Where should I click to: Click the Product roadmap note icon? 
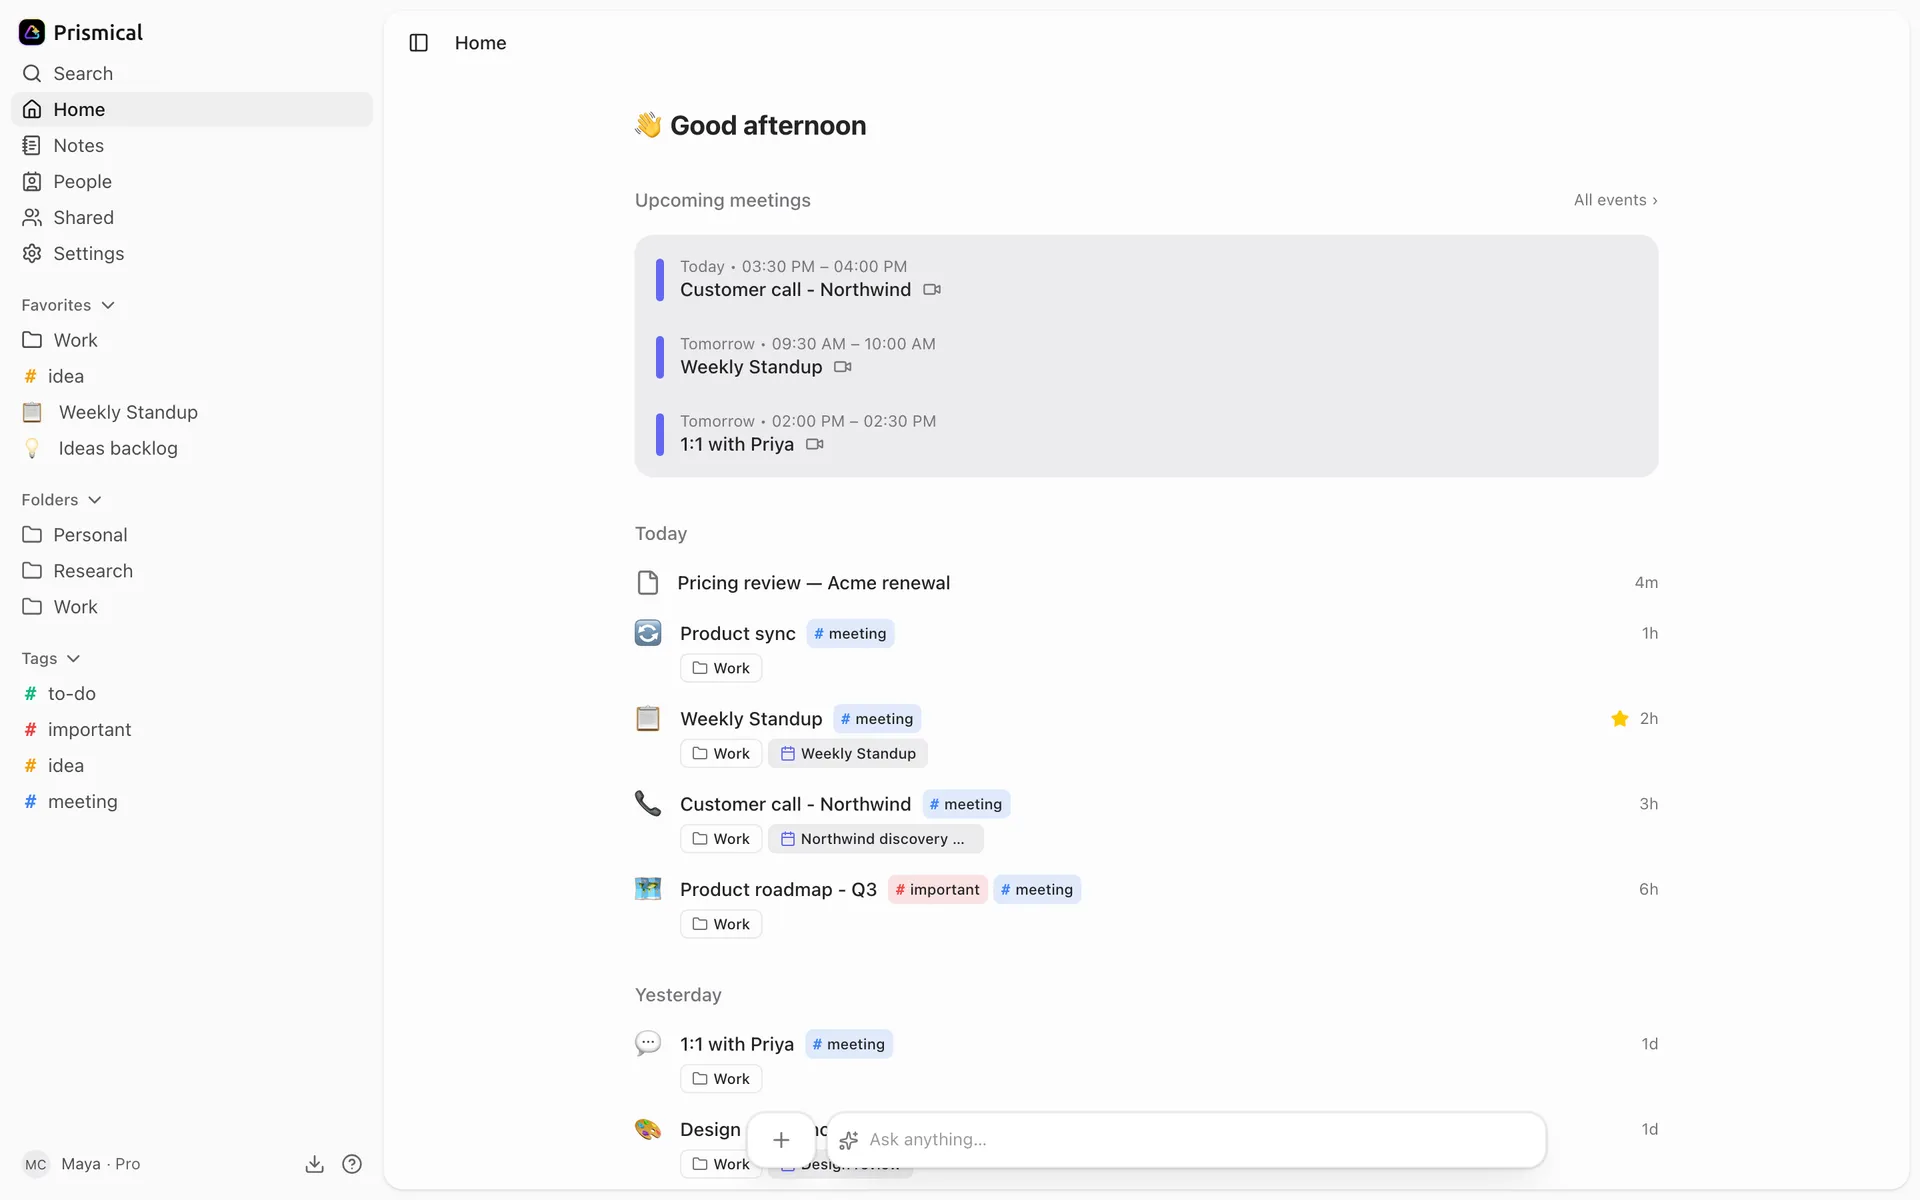648,888
